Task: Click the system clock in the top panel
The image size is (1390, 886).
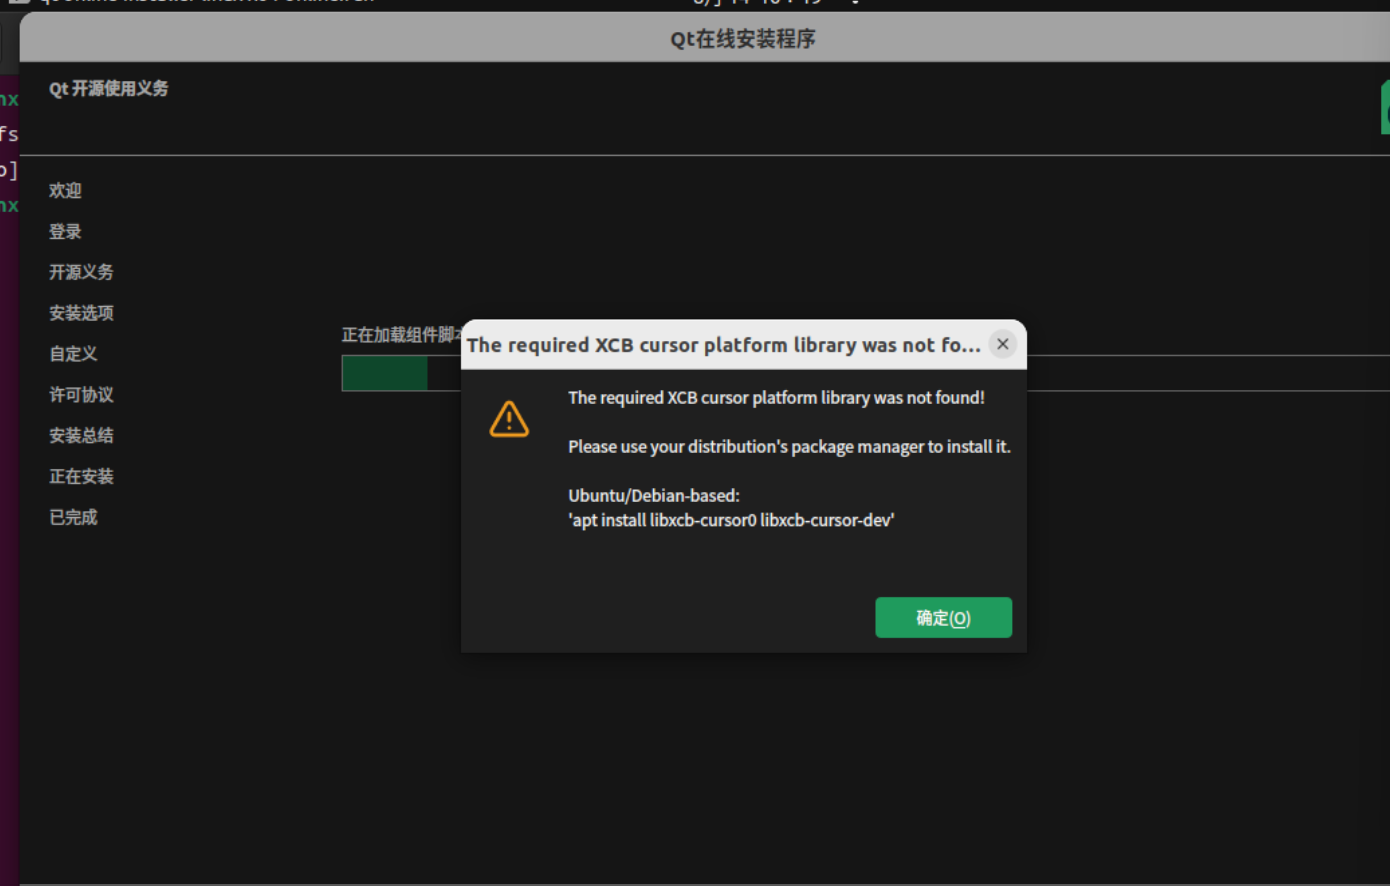Action: coord(758,3)
